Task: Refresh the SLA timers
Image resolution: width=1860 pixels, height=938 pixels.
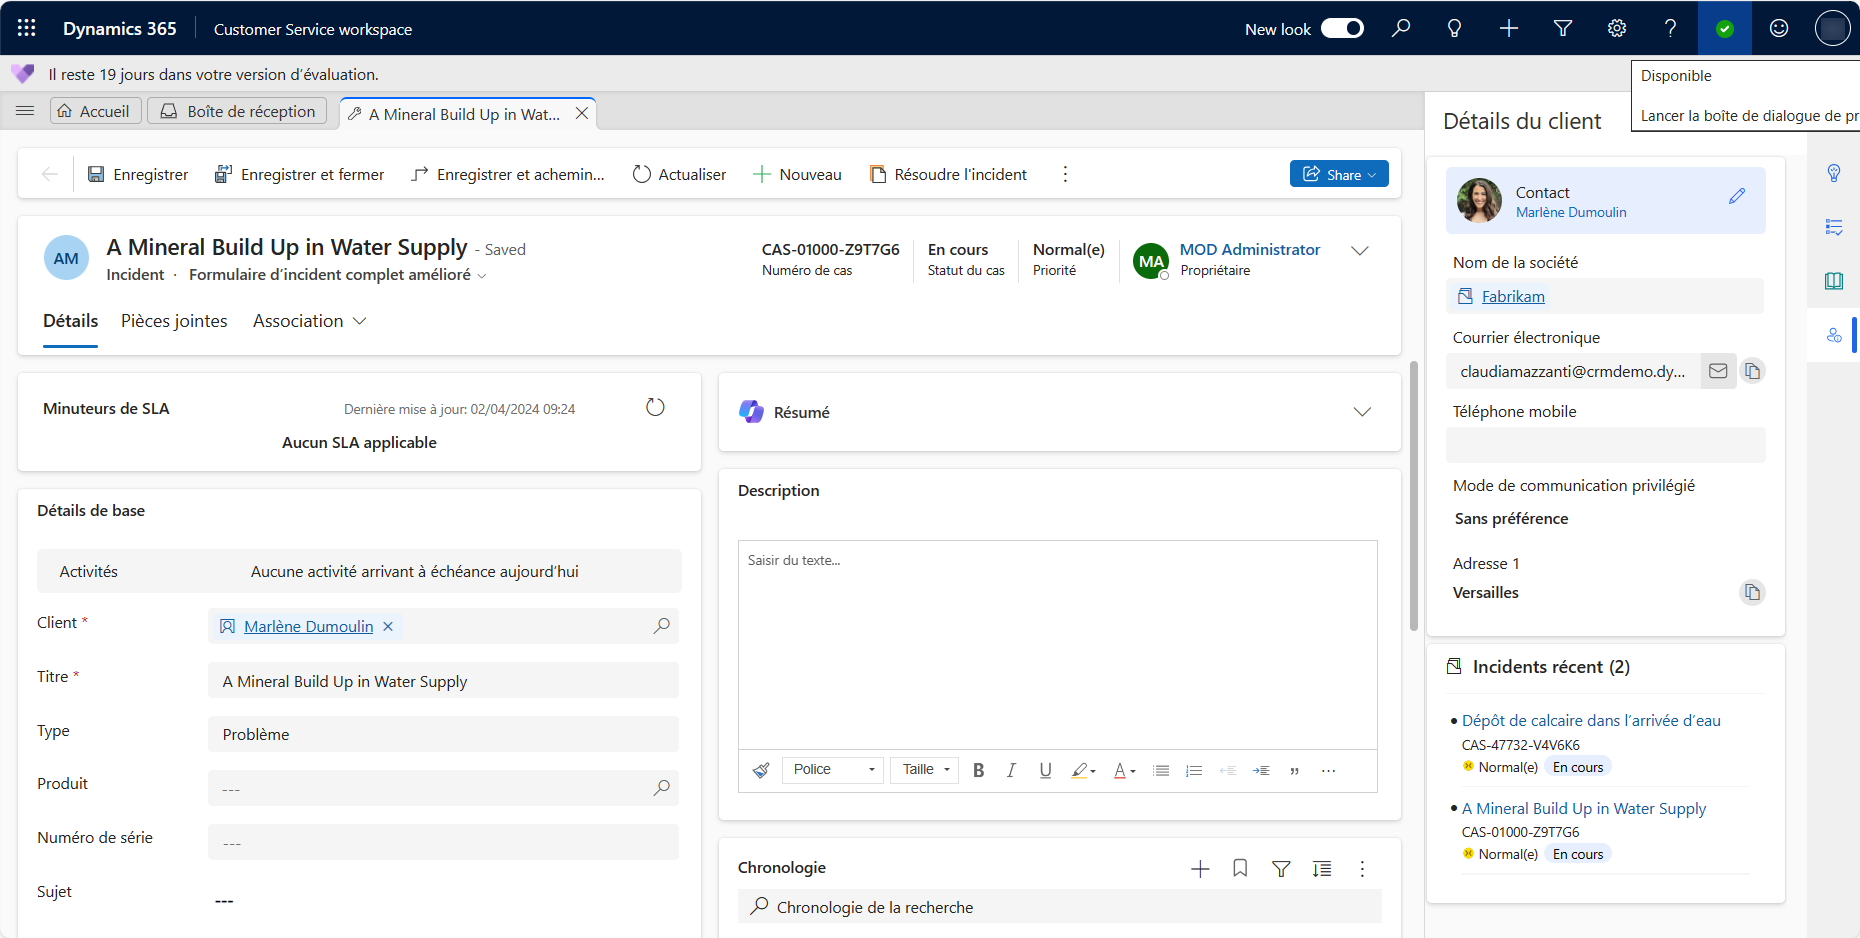Action: (655, 407)
